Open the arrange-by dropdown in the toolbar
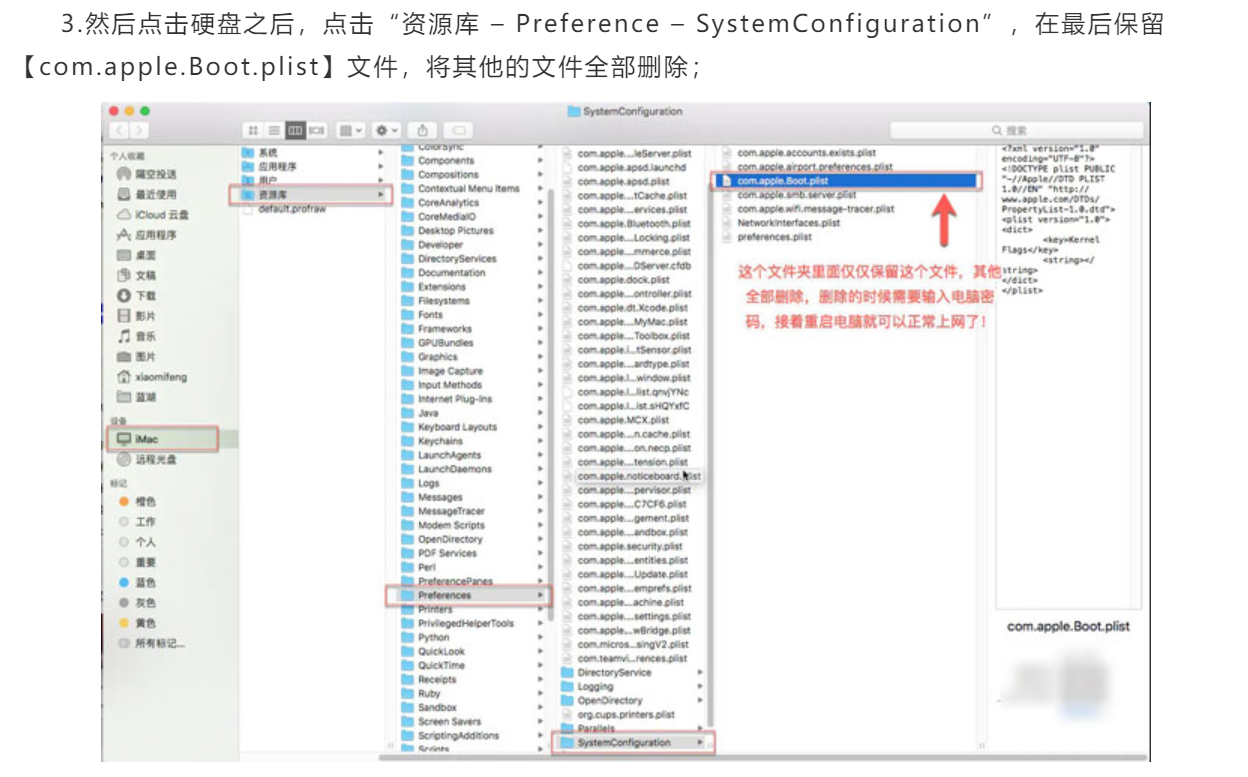Viewport: 1248px width, 777px height. pyautogui.click(x=350, y=131)
